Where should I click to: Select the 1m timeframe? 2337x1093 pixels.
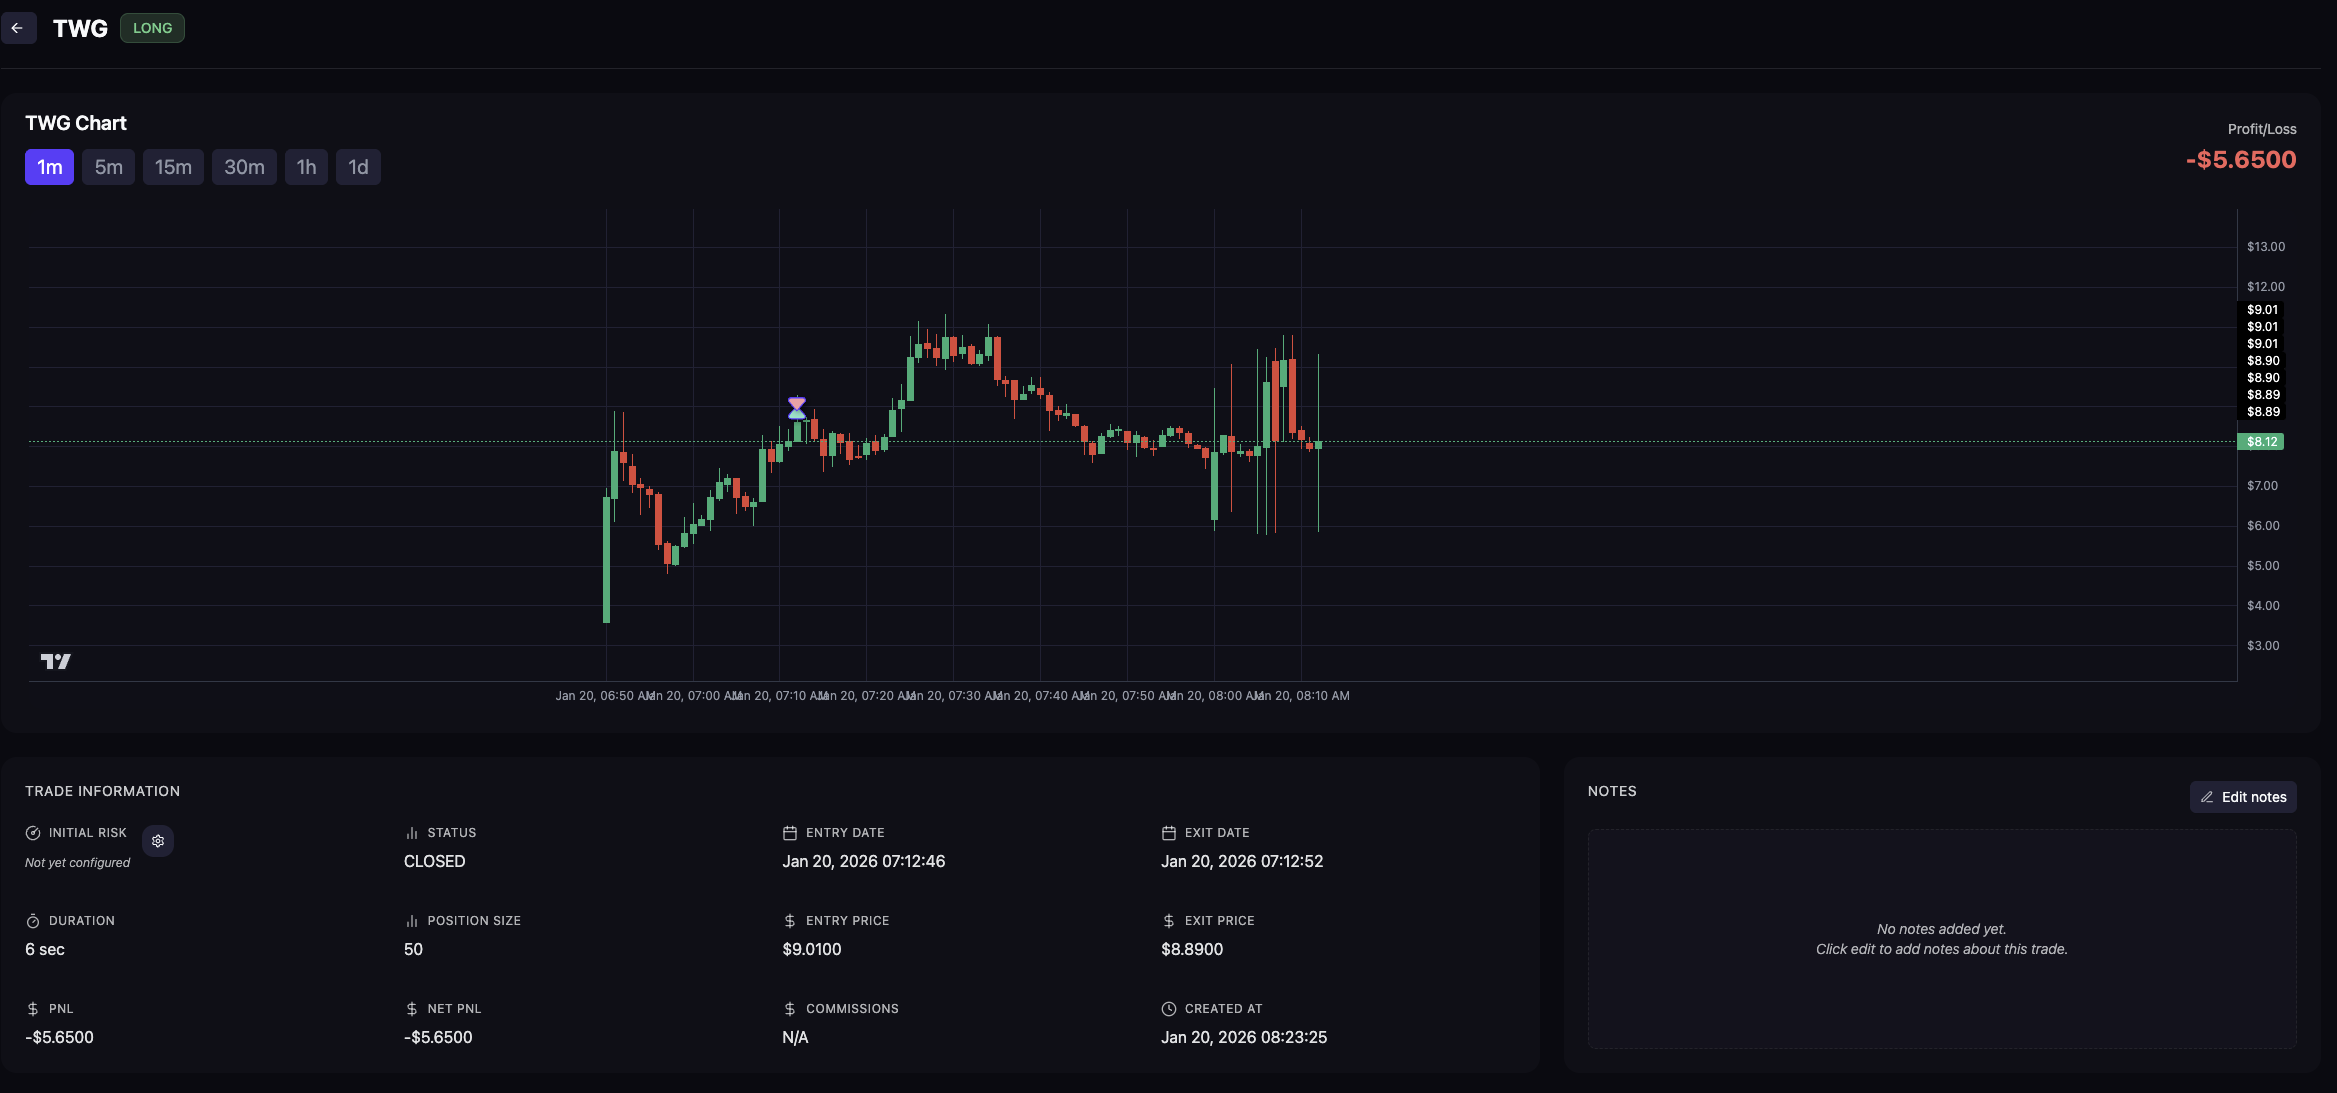(x=49, y=167)
